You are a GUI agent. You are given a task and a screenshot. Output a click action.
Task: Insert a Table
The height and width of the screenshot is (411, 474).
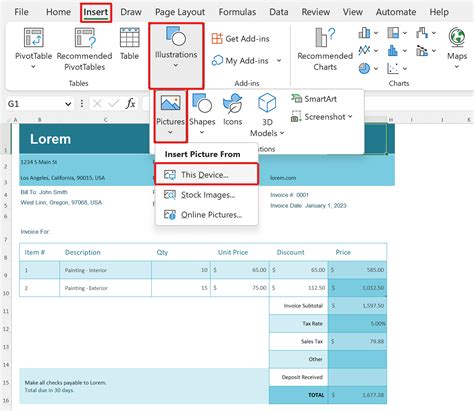(129, 44)
